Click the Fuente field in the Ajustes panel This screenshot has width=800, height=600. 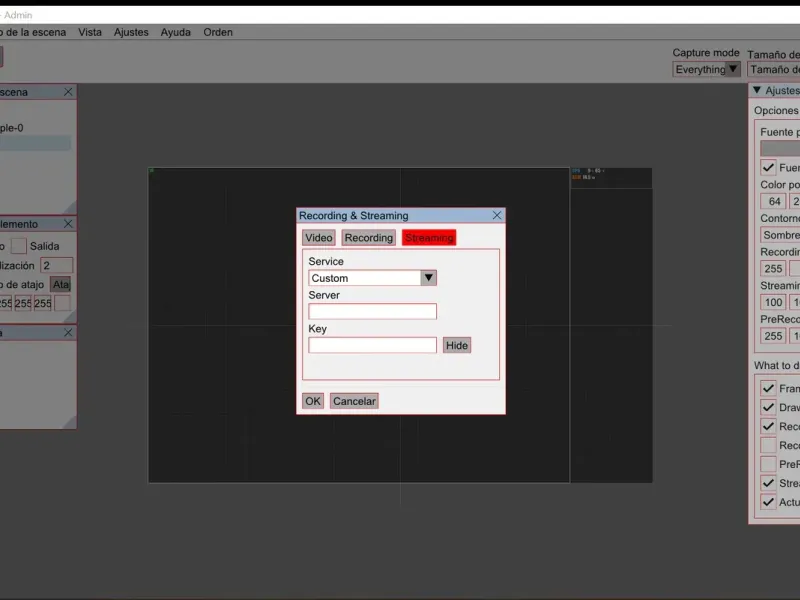(x=780, y=148)
